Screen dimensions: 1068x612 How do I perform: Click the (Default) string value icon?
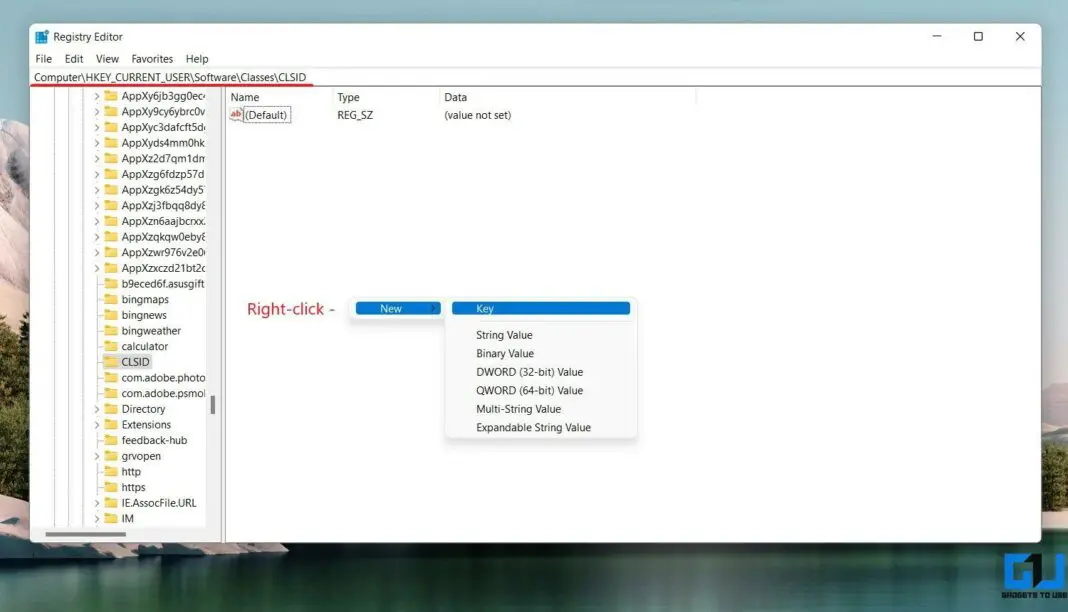(236, 114)
